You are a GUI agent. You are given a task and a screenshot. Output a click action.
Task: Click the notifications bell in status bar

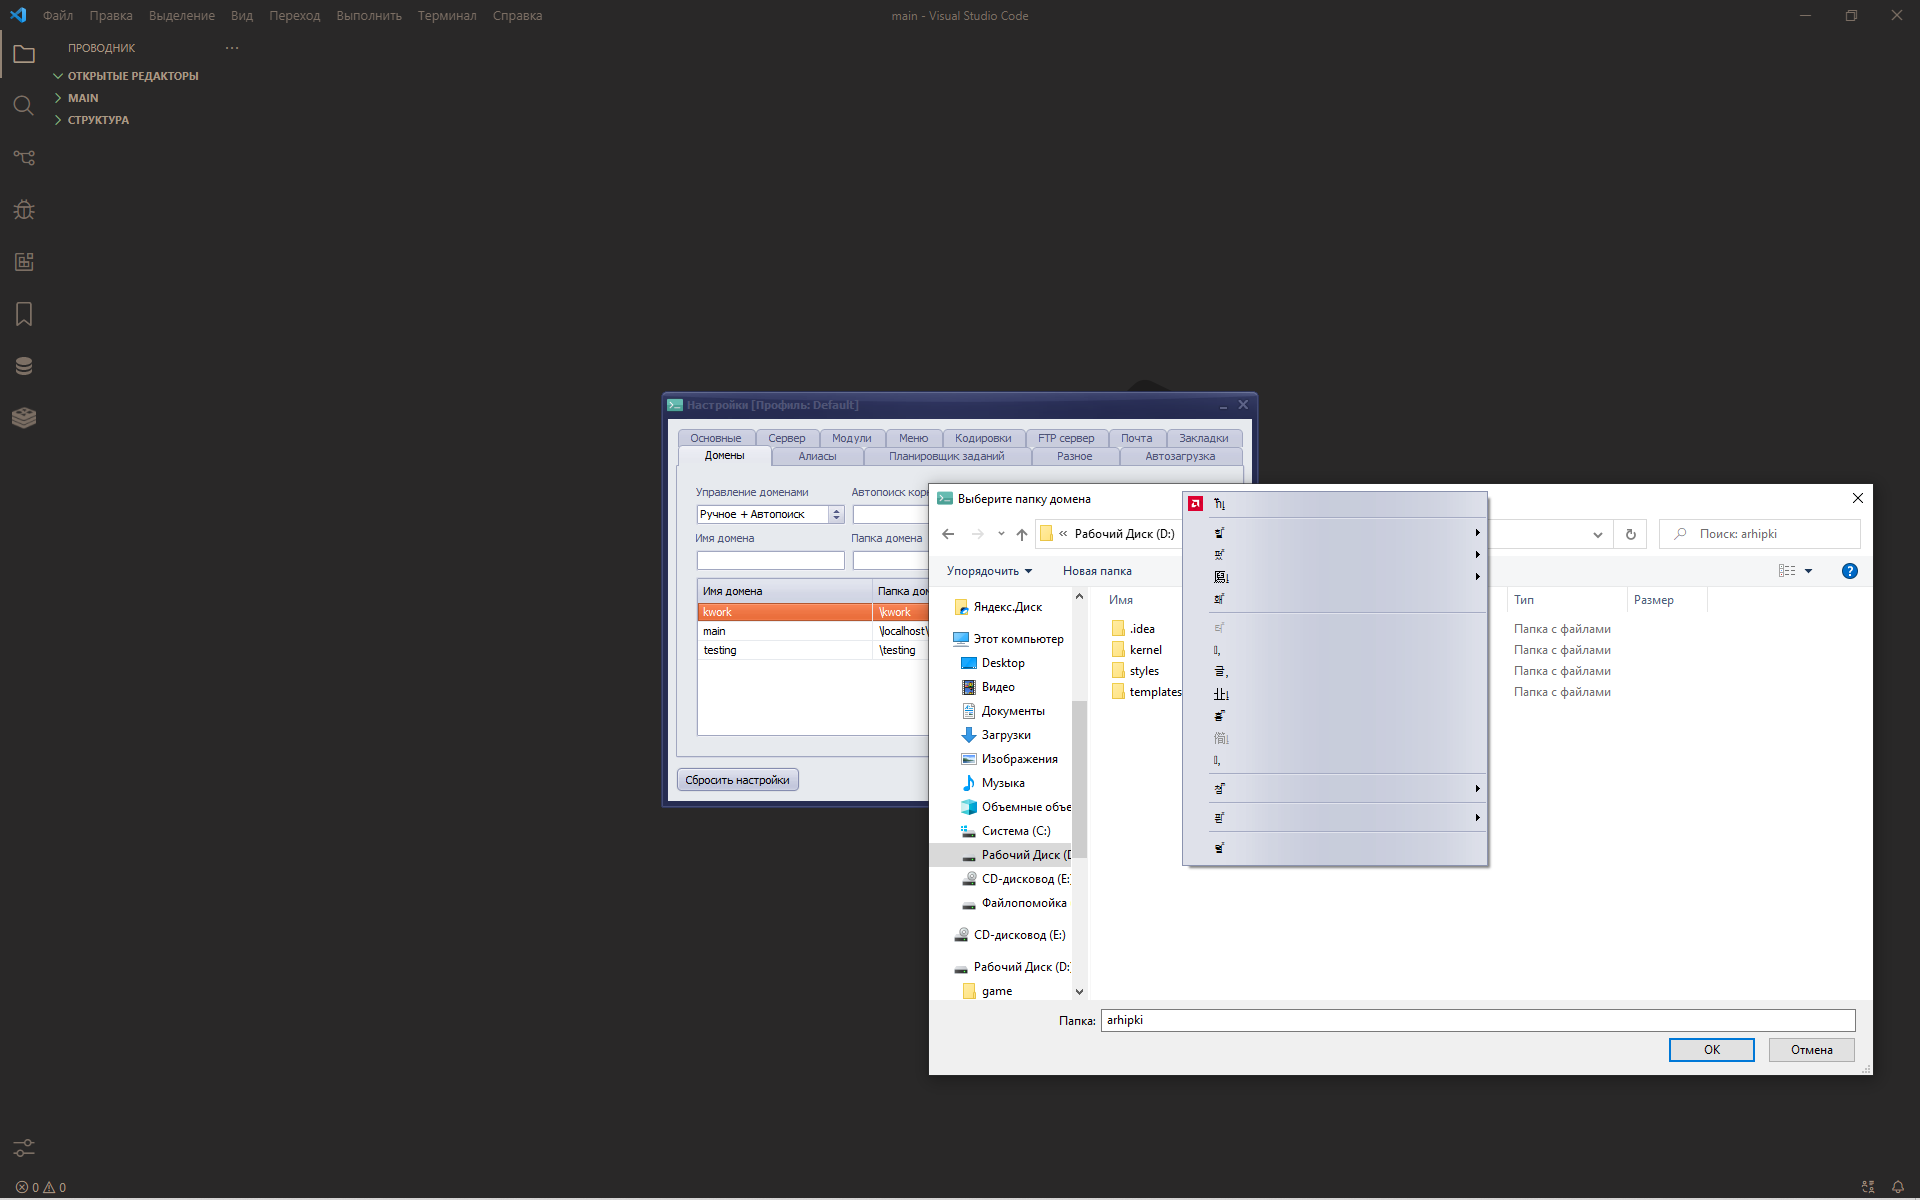pos(1897,1187)
